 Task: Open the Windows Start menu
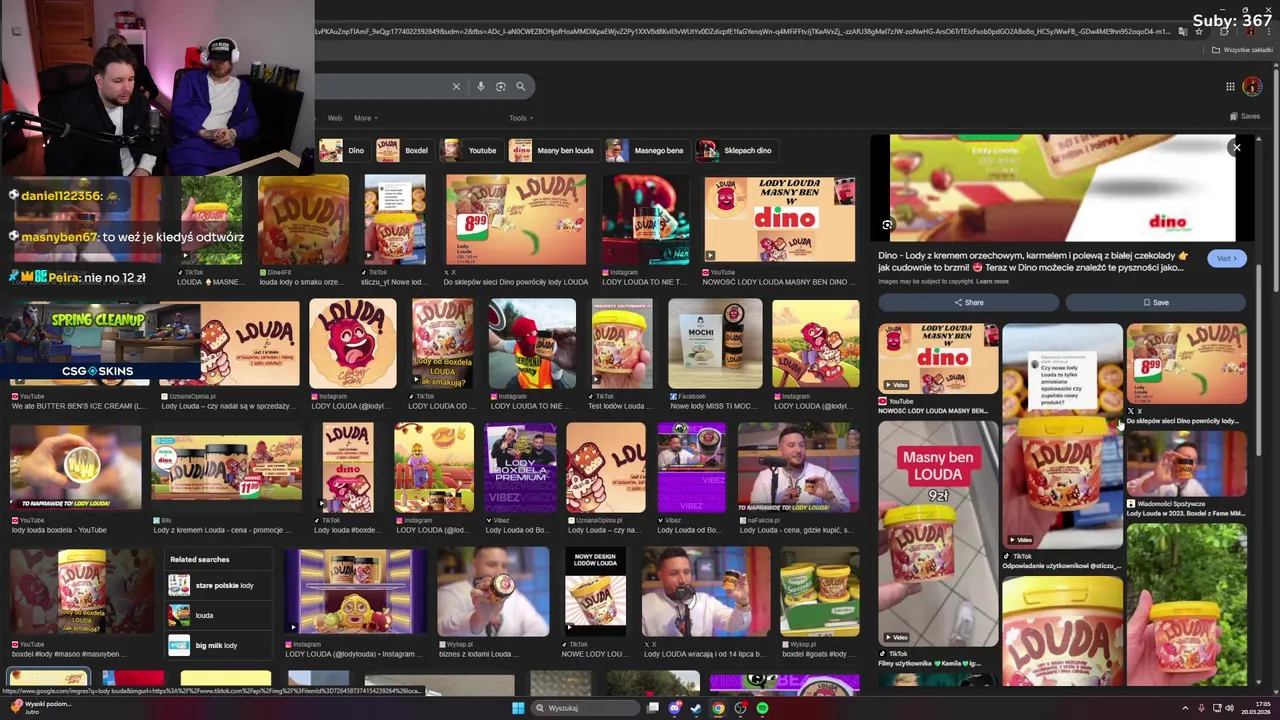[x=518, y=708]
